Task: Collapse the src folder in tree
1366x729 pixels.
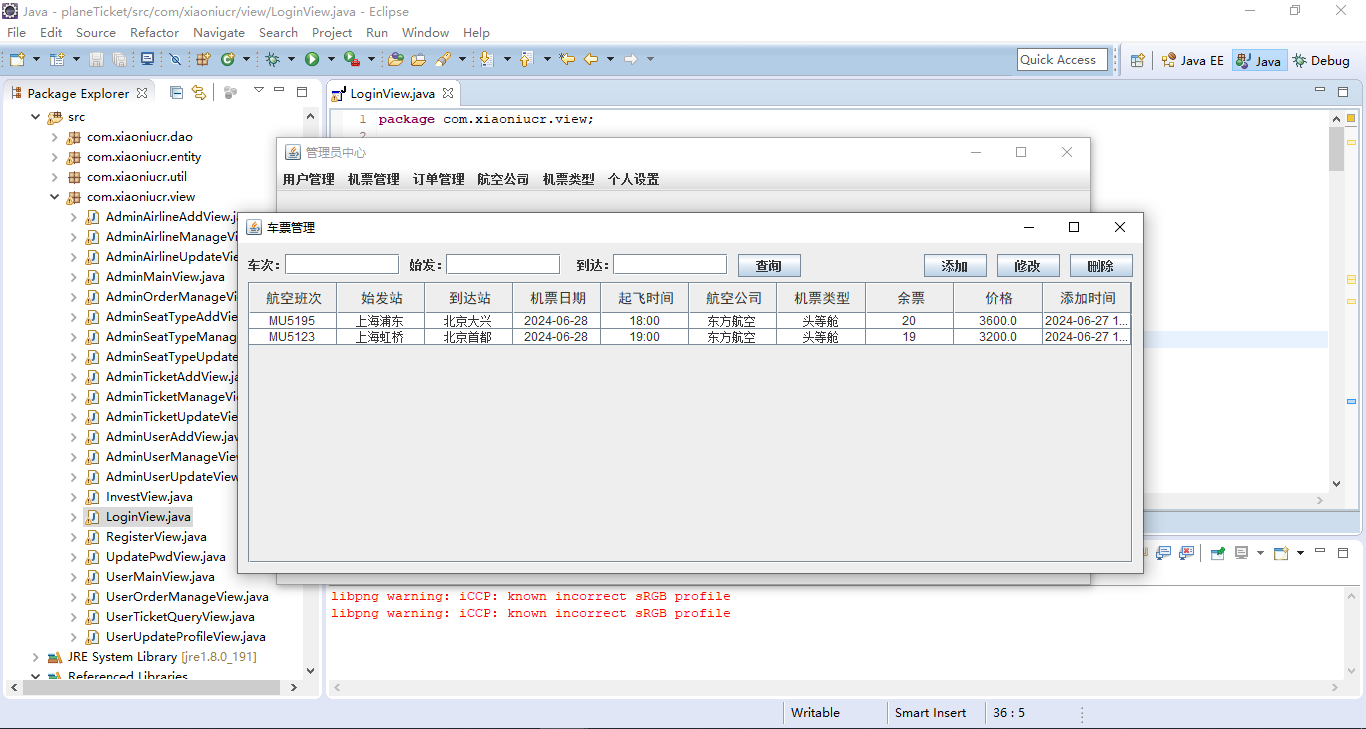Action: (36, 117)
